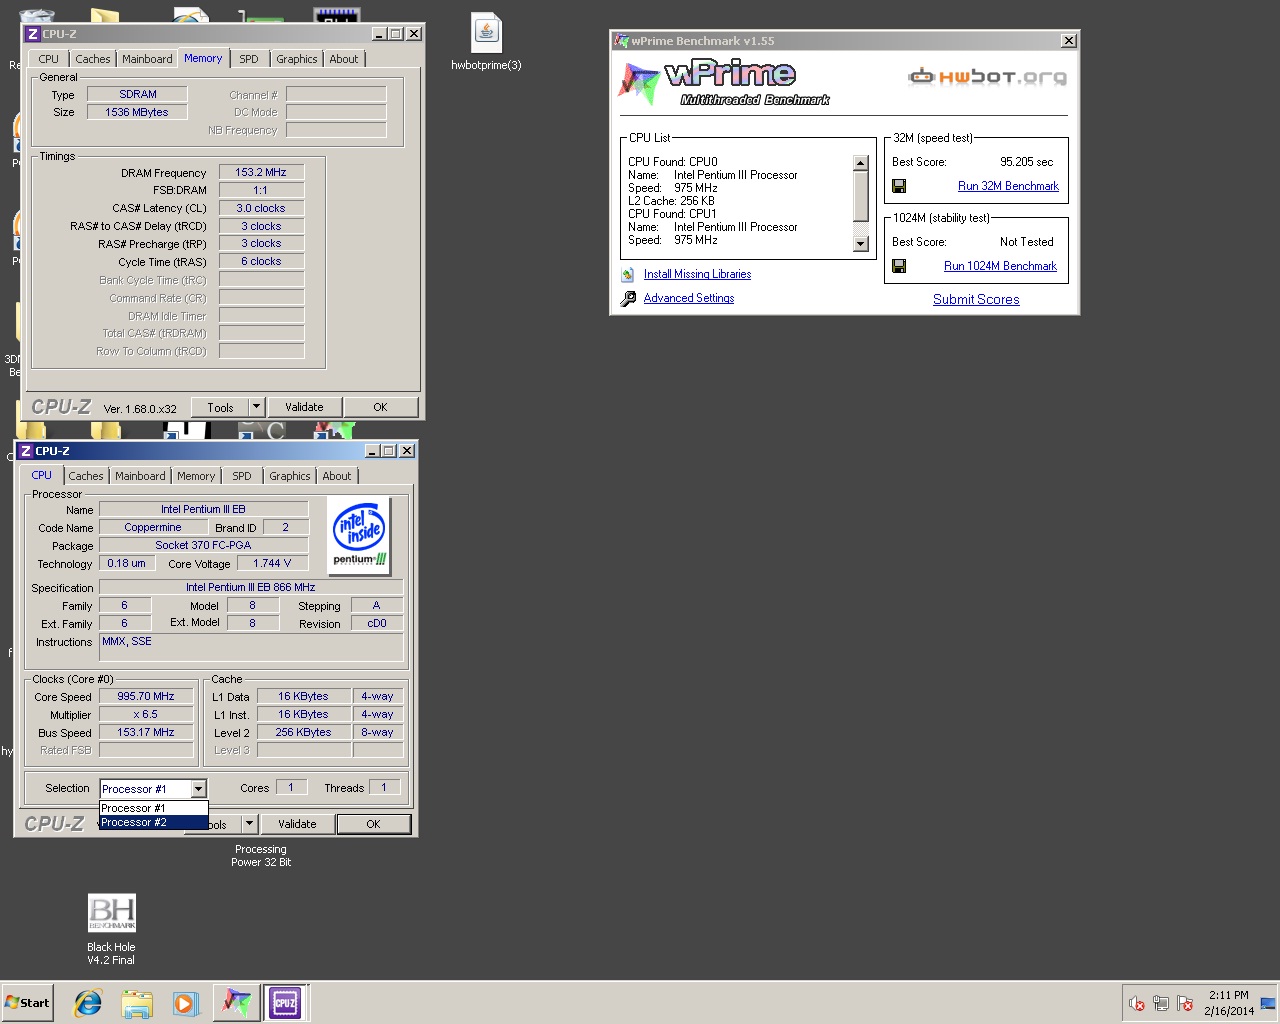
Task: Click the HWBOT.org logo in wPrime
Action: (x=987, y=76)
